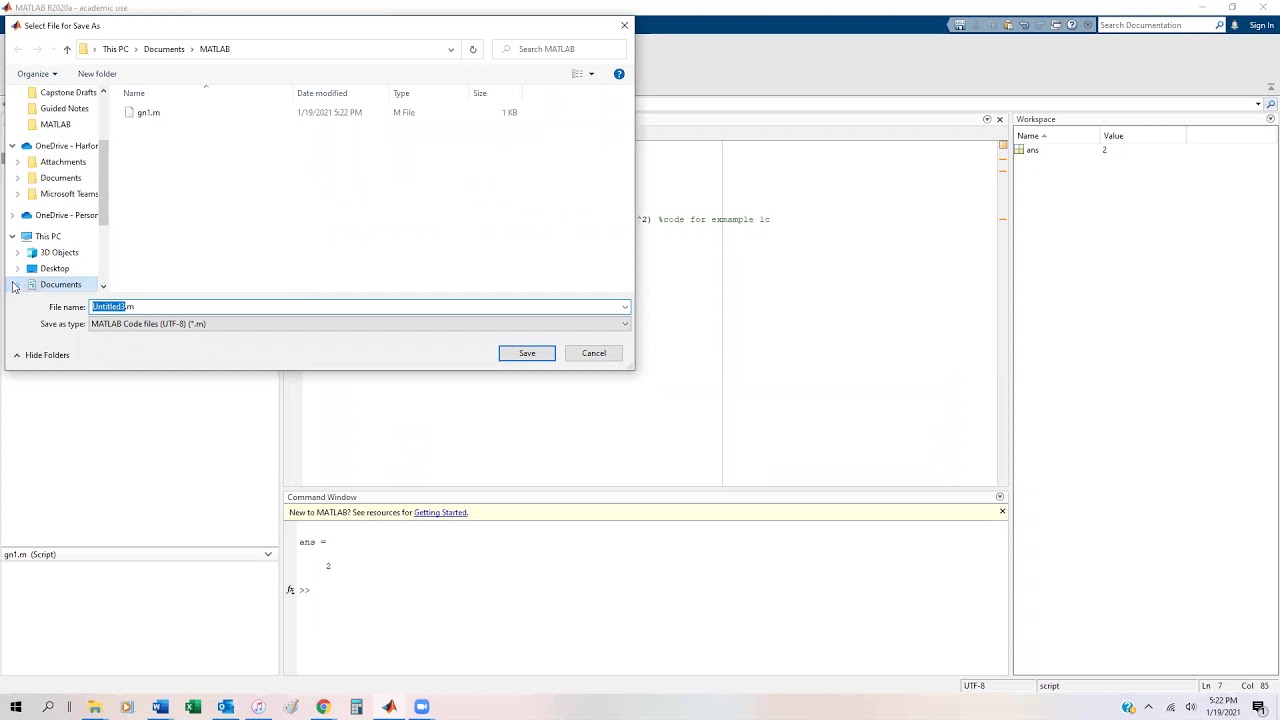
Task: Open Outlook from taskbar
Action: click(x=226, y=707)
